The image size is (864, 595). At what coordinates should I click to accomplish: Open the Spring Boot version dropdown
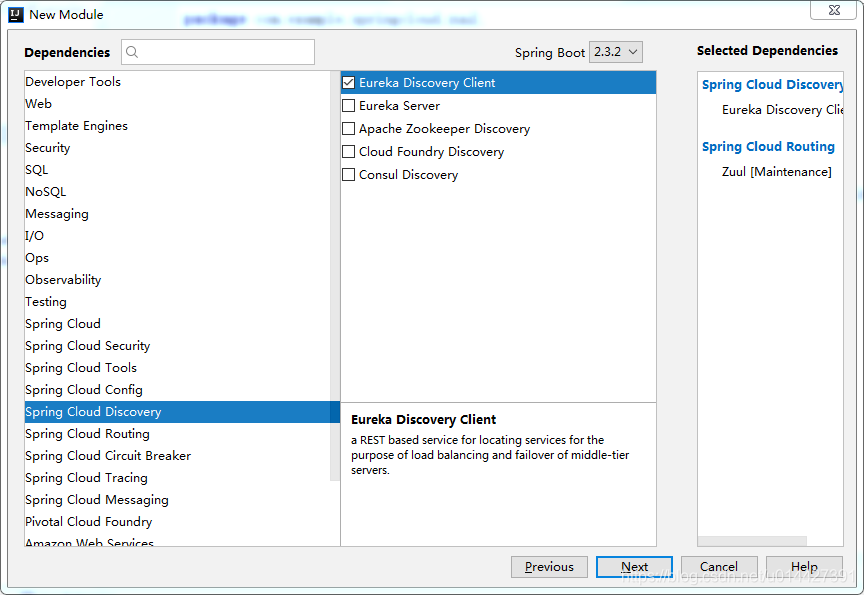click(x=615, y=52)
